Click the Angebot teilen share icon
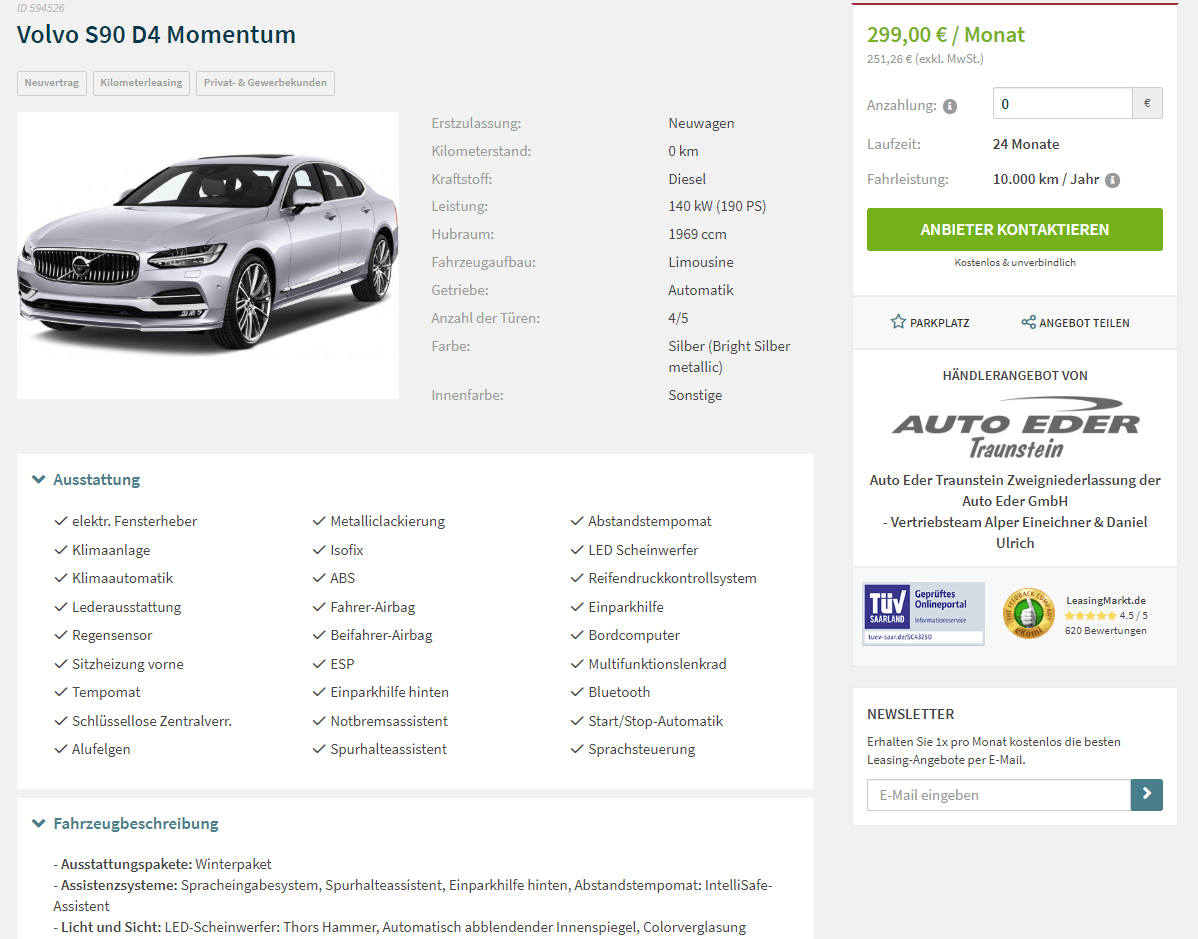1198x939 pixels. pos(1028,322)
